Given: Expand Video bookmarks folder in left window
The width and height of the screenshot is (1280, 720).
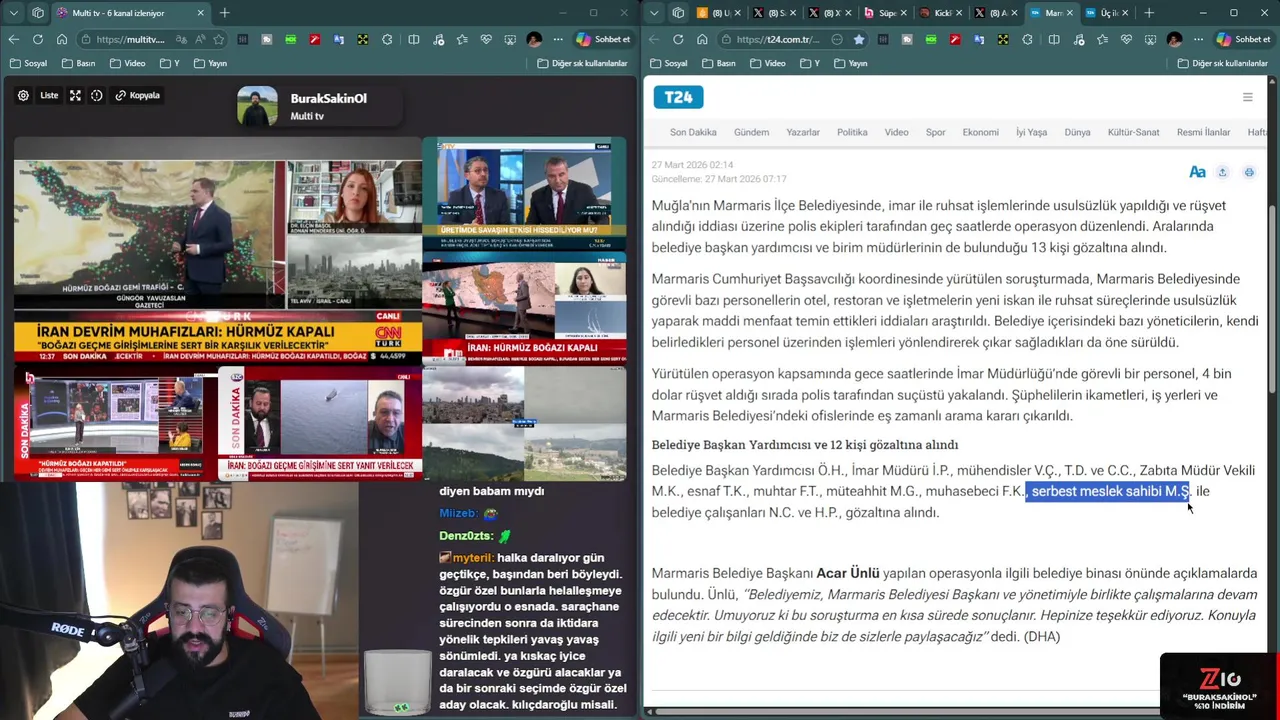Looking at the screenshot, I should [127, 63].
